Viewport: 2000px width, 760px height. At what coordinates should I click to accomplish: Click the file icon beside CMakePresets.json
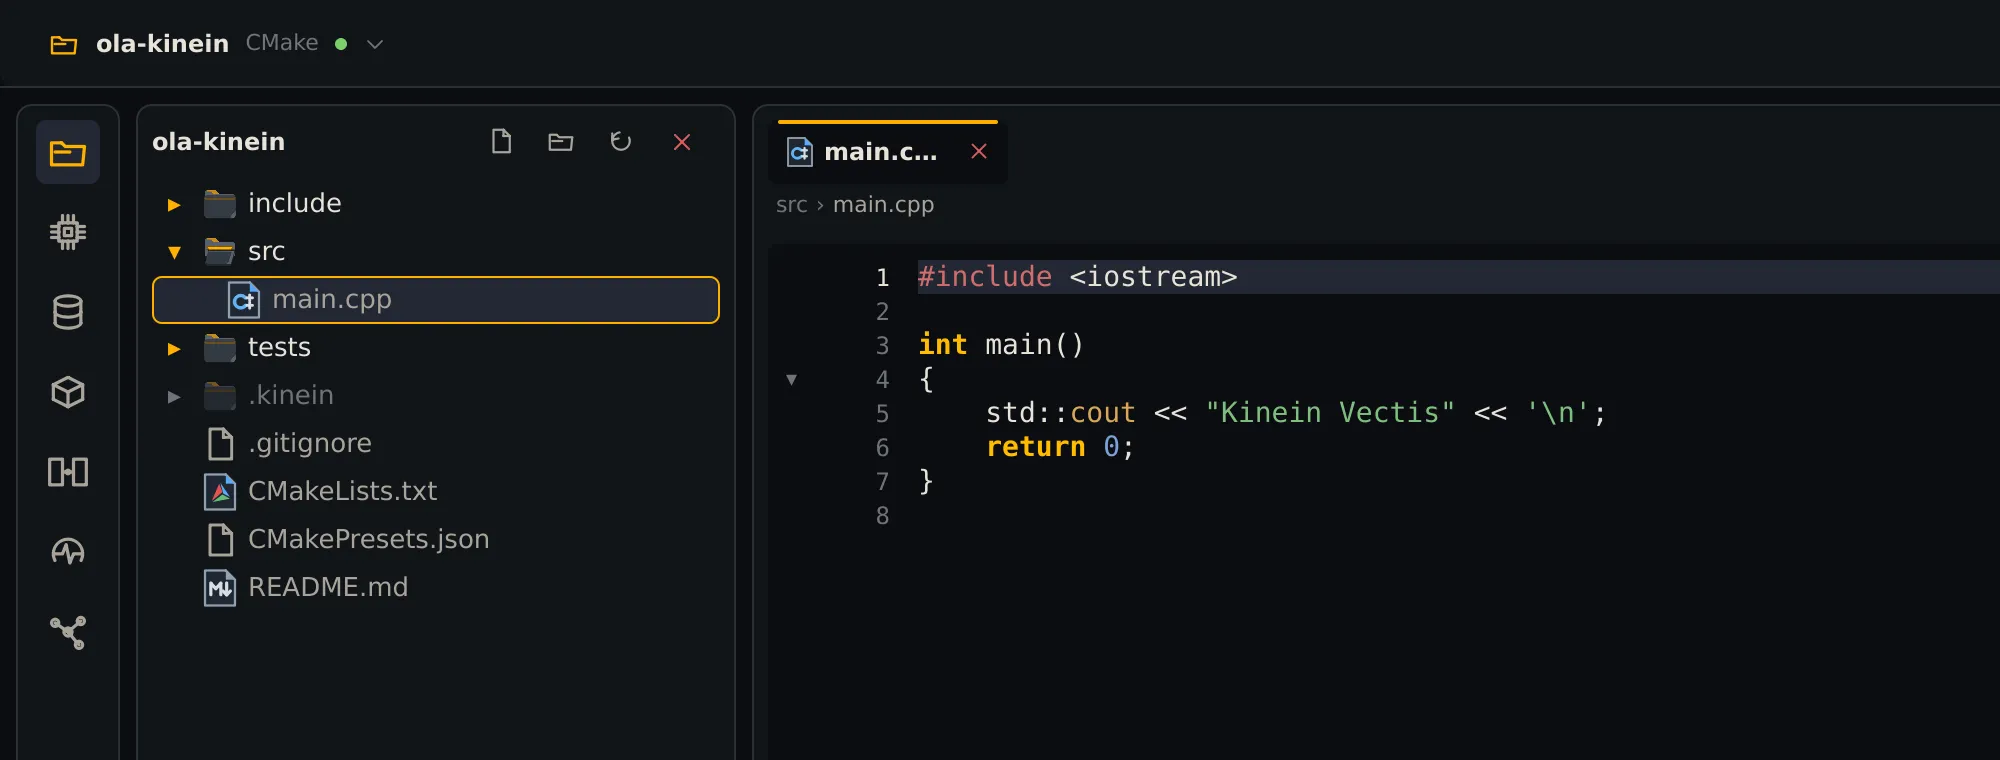point(220,539)
